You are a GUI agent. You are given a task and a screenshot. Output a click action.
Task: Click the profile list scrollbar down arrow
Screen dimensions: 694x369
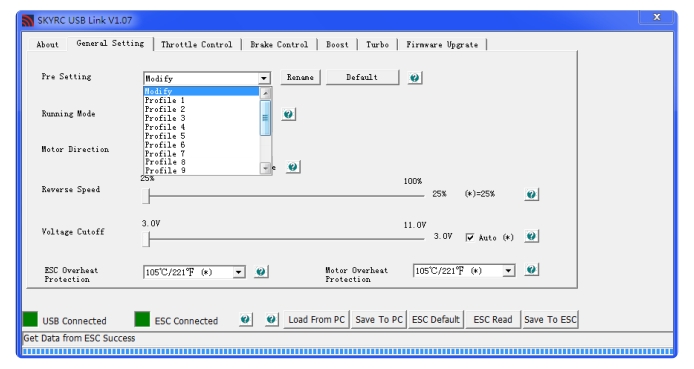tap(265, 168)
